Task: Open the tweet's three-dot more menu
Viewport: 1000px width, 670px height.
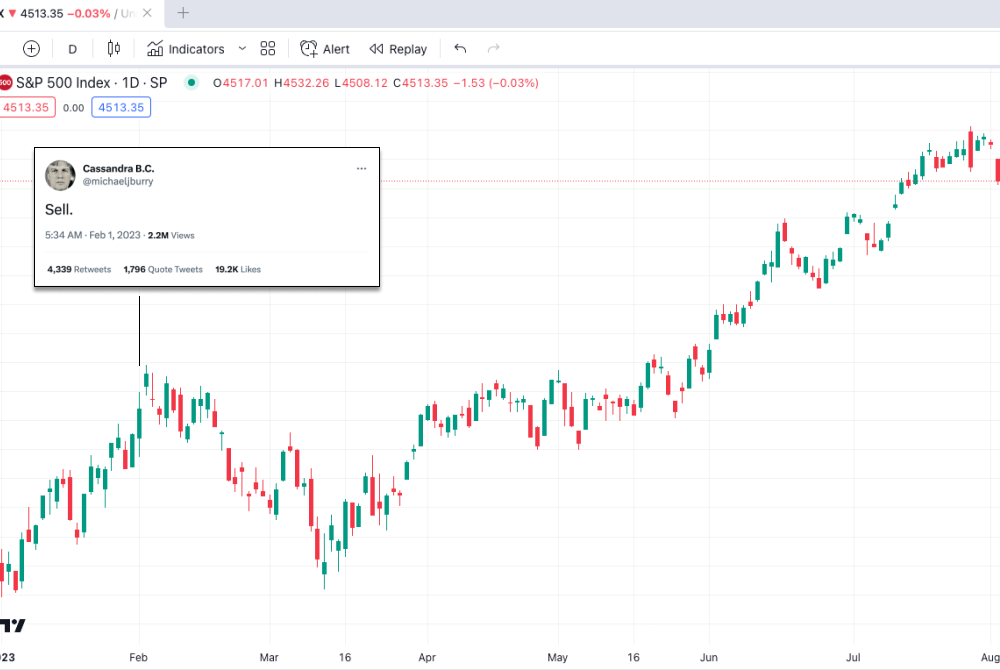Action: point(361,169)
